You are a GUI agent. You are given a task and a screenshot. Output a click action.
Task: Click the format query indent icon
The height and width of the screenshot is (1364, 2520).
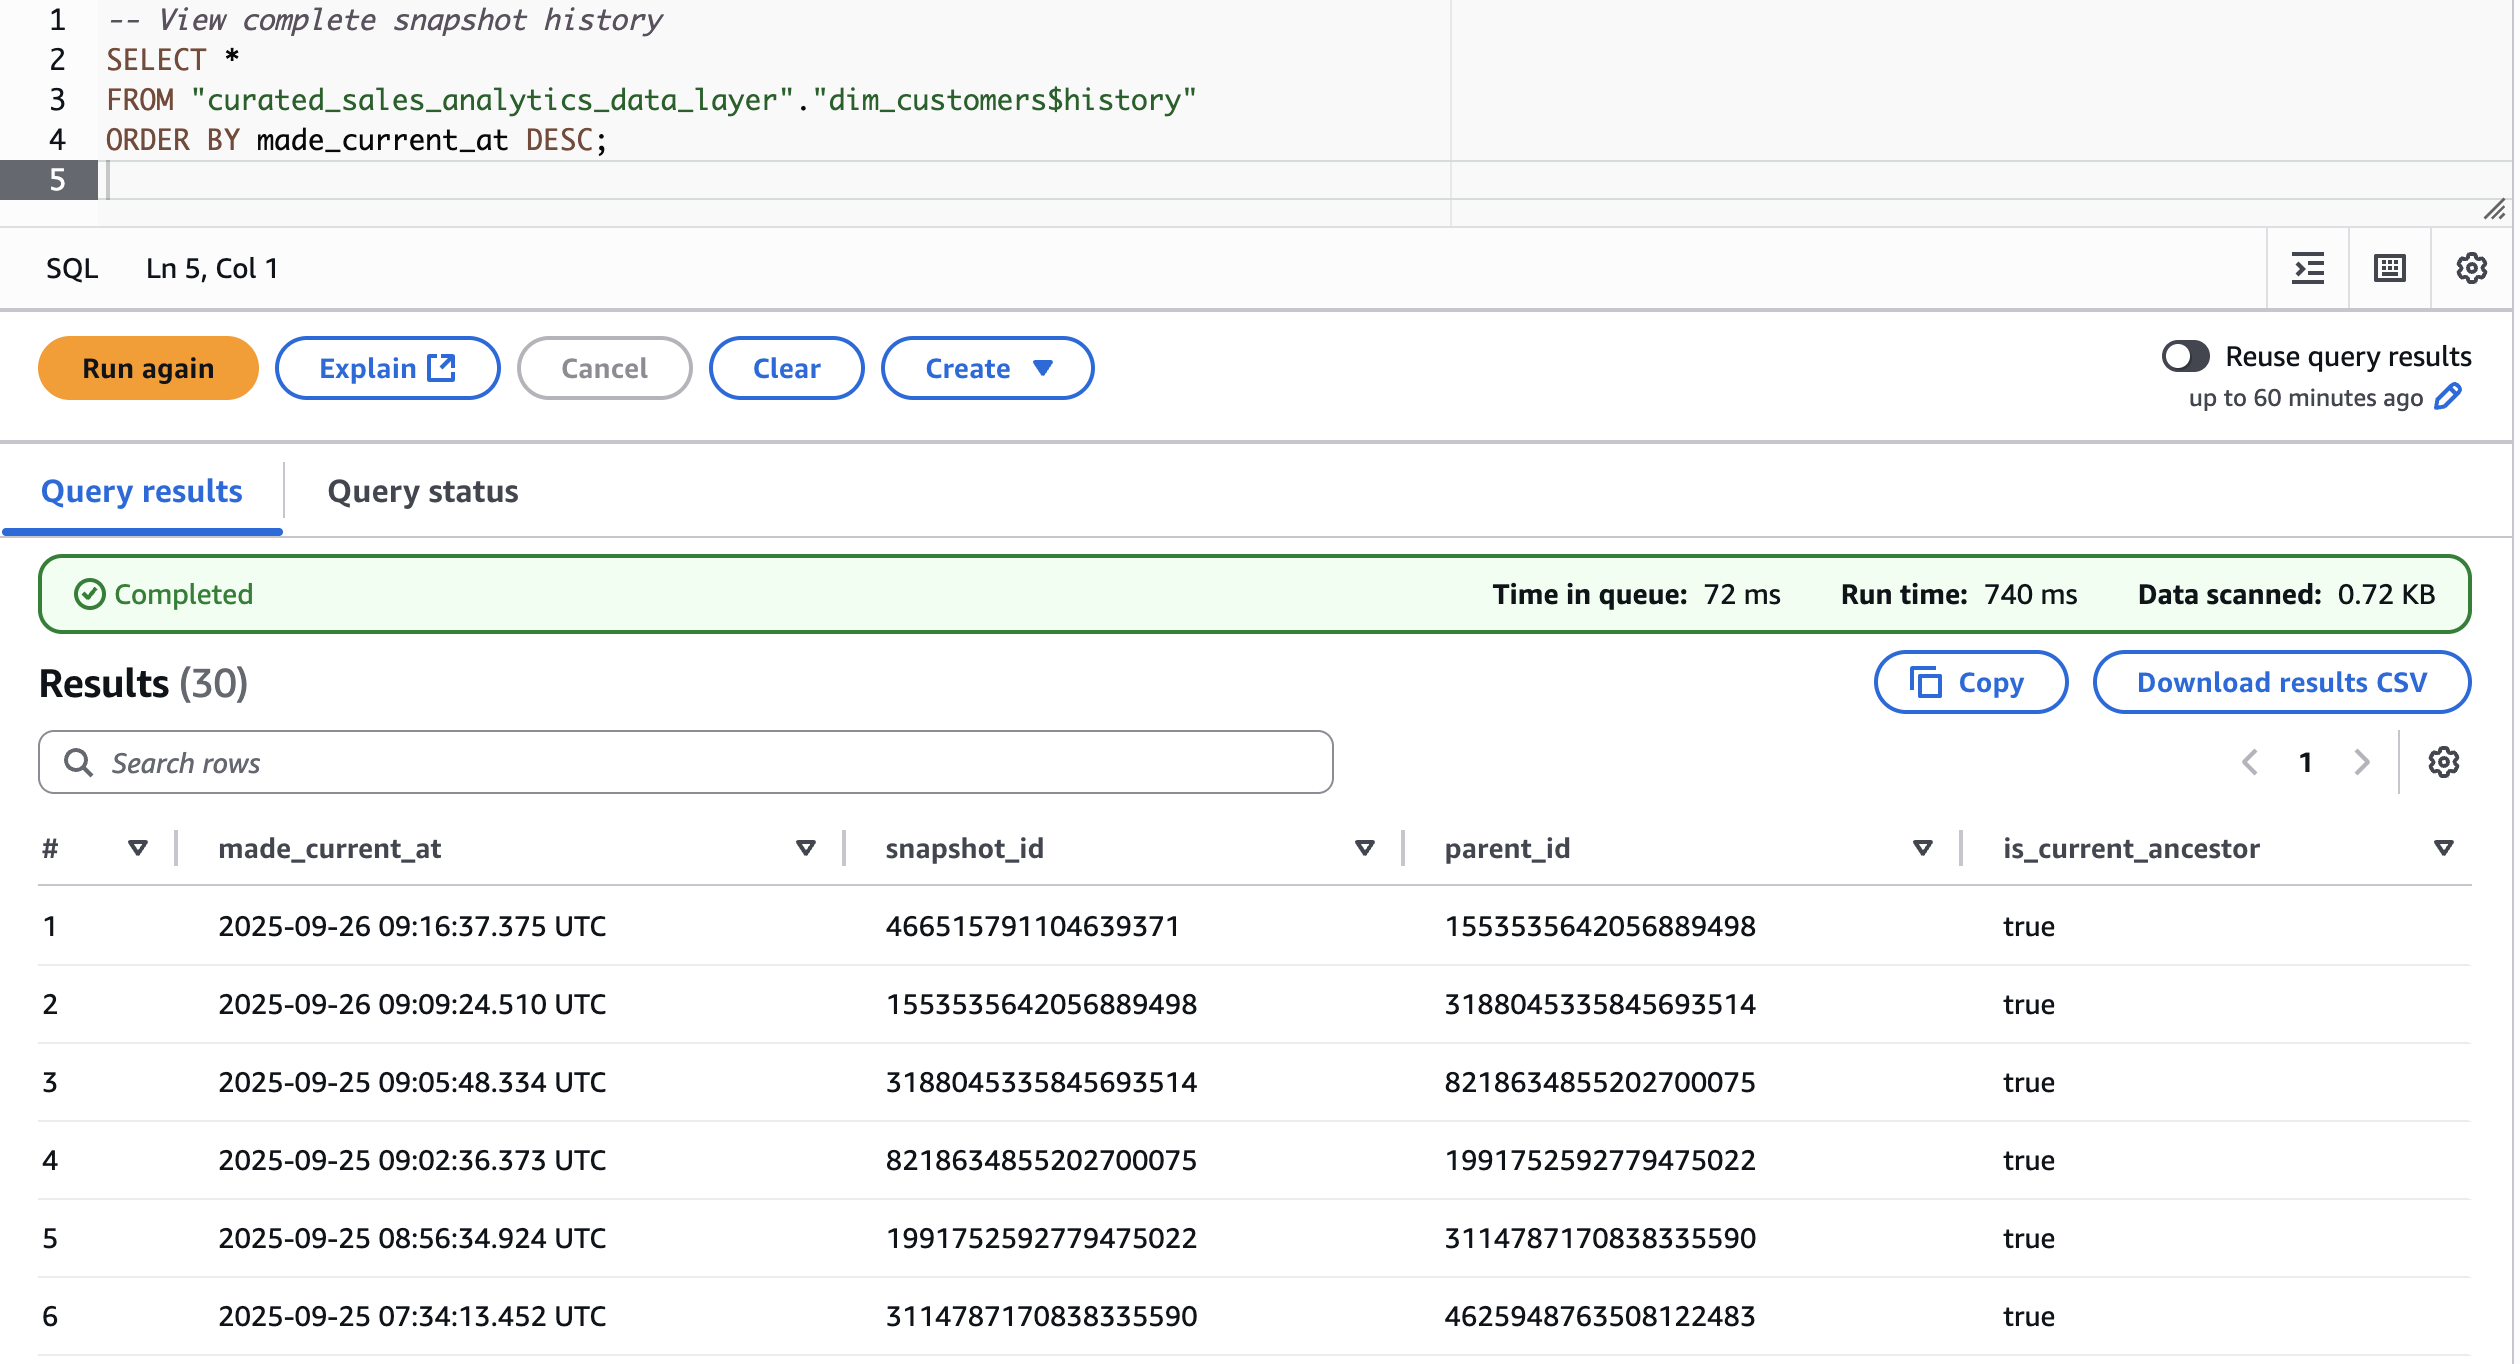(2307, 268)
